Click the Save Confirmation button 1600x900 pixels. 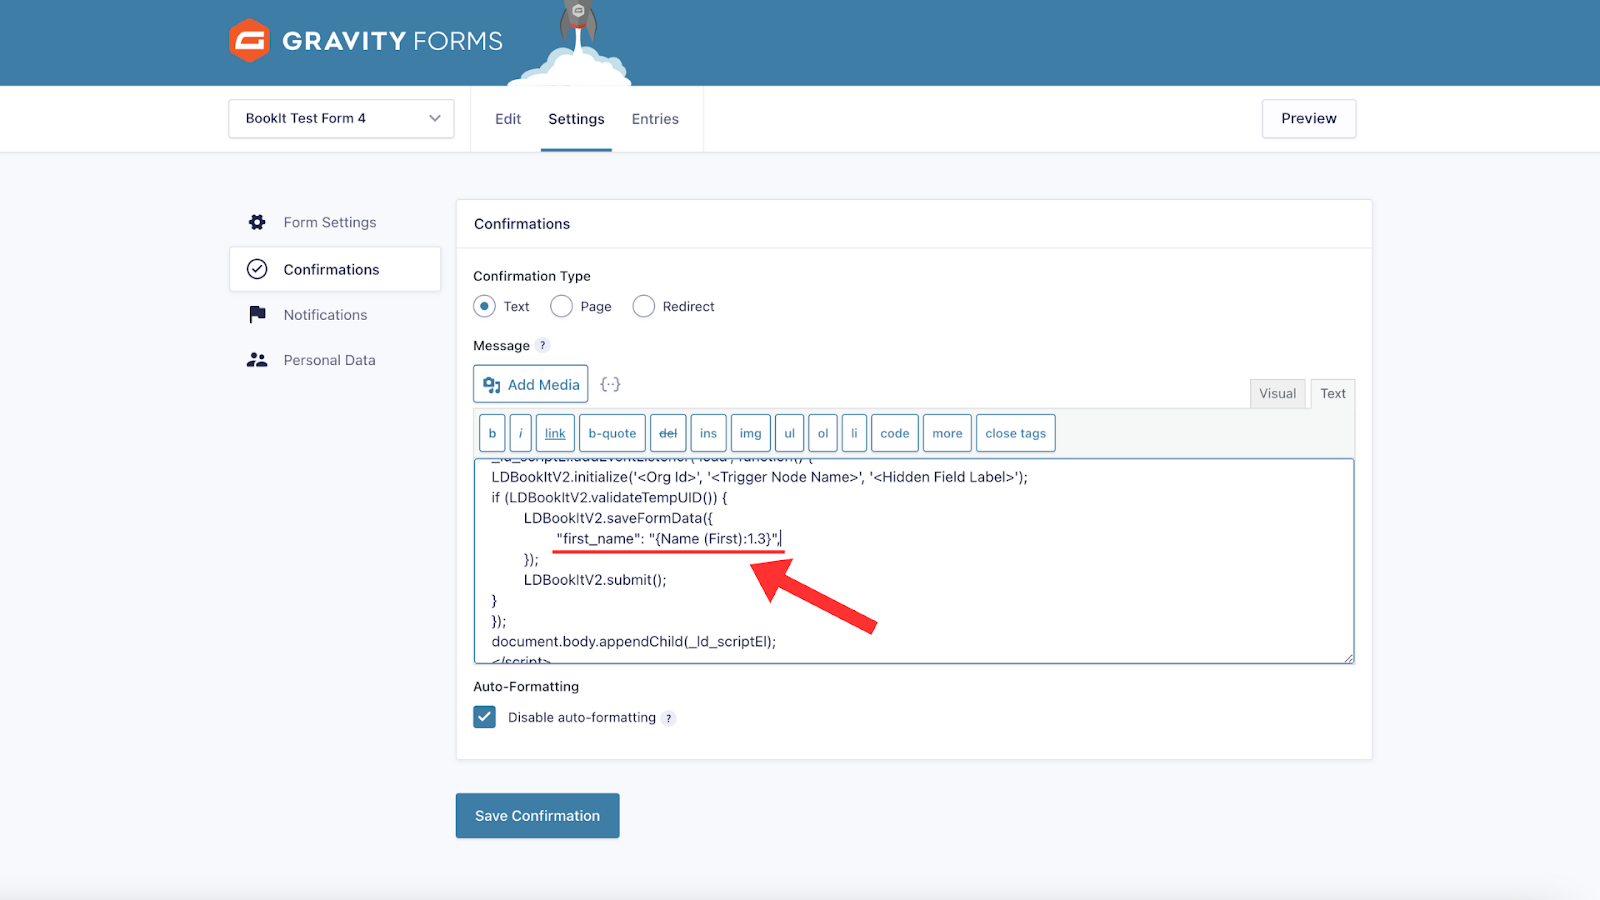537,816
